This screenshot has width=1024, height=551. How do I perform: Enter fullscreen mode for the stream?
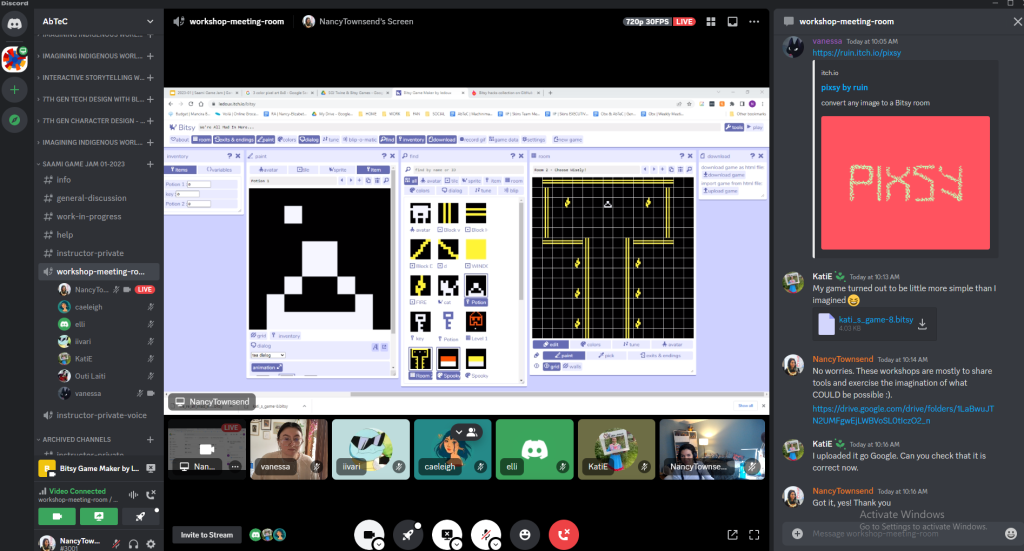pos(755,535)
